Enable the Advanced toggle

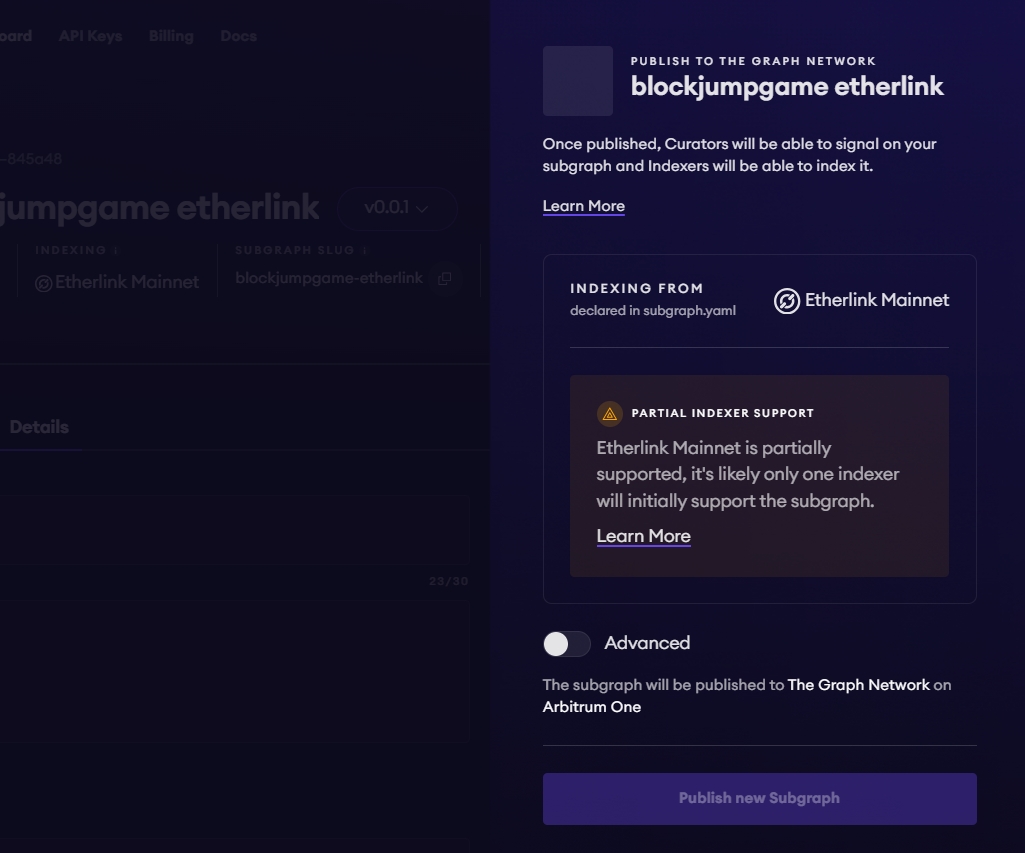565,643
